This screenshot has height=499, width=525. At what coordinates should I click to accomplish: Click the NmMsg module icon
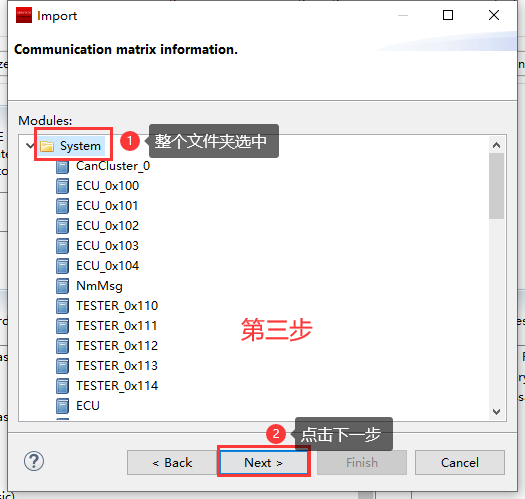[63, 286]
